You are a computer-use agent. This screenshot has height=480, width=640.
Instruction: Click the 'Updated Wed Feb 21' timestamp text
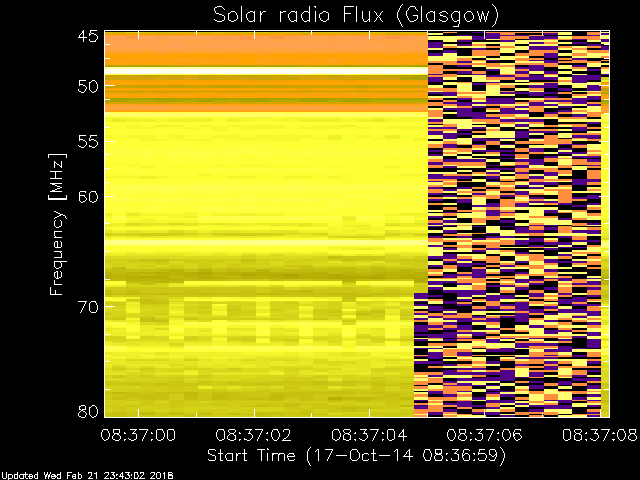(x=87, y=476)
